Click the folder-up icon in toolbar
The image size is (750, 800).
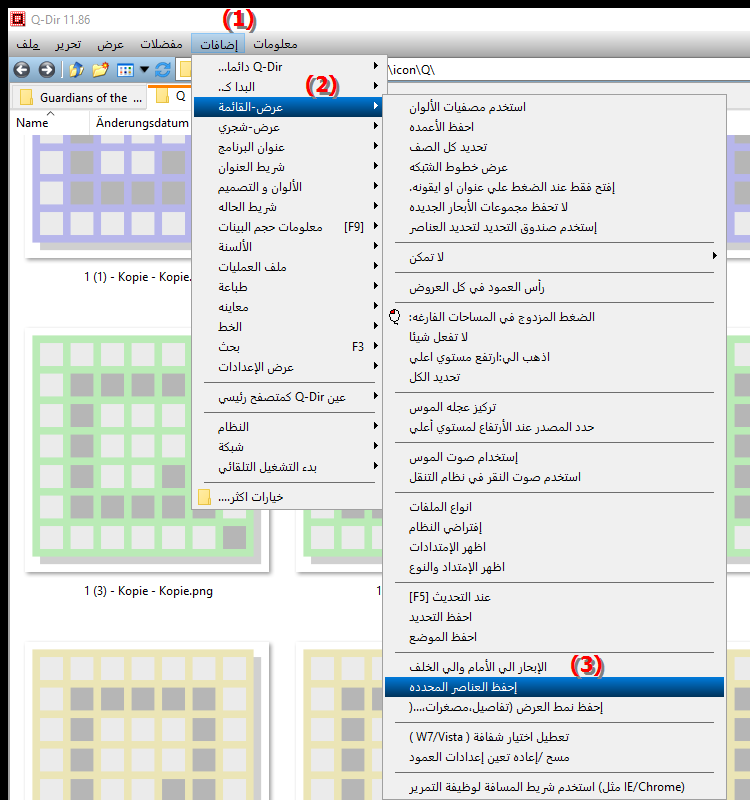pos(76,70)
